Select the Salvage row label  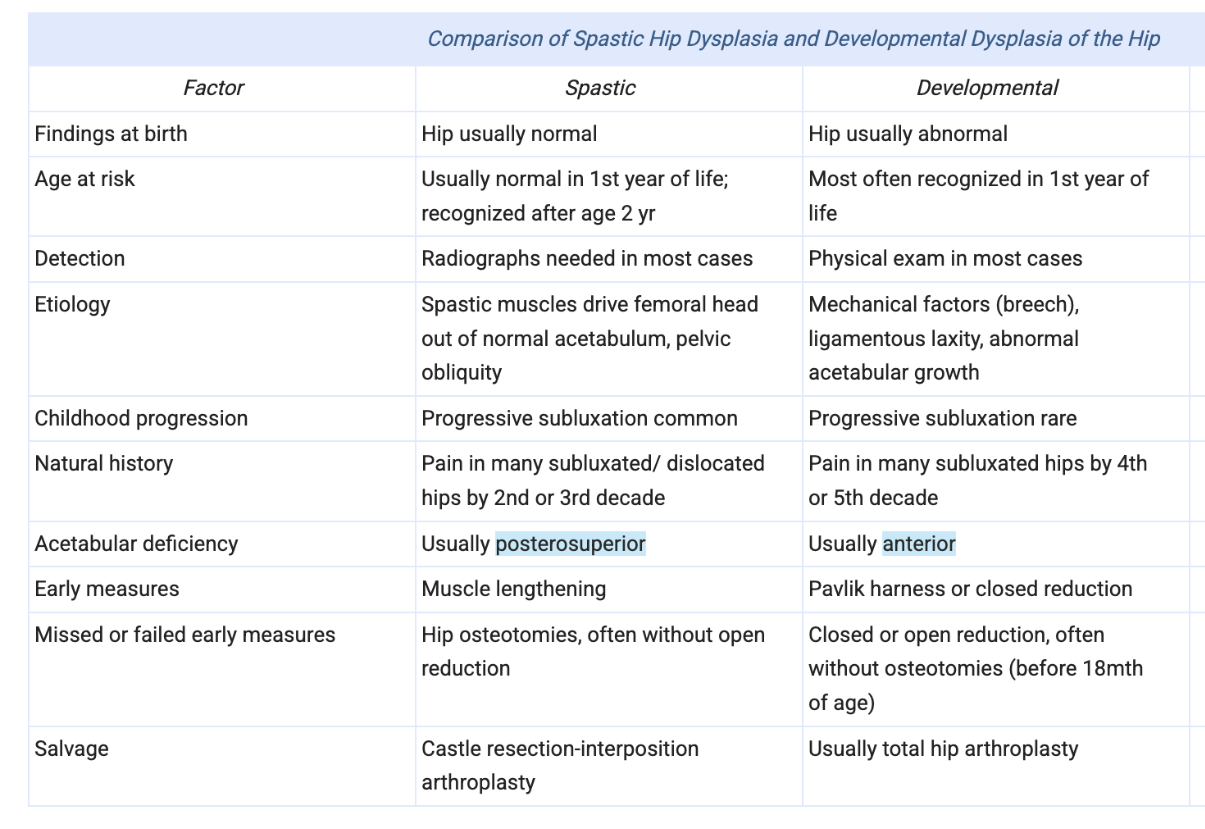72,749
